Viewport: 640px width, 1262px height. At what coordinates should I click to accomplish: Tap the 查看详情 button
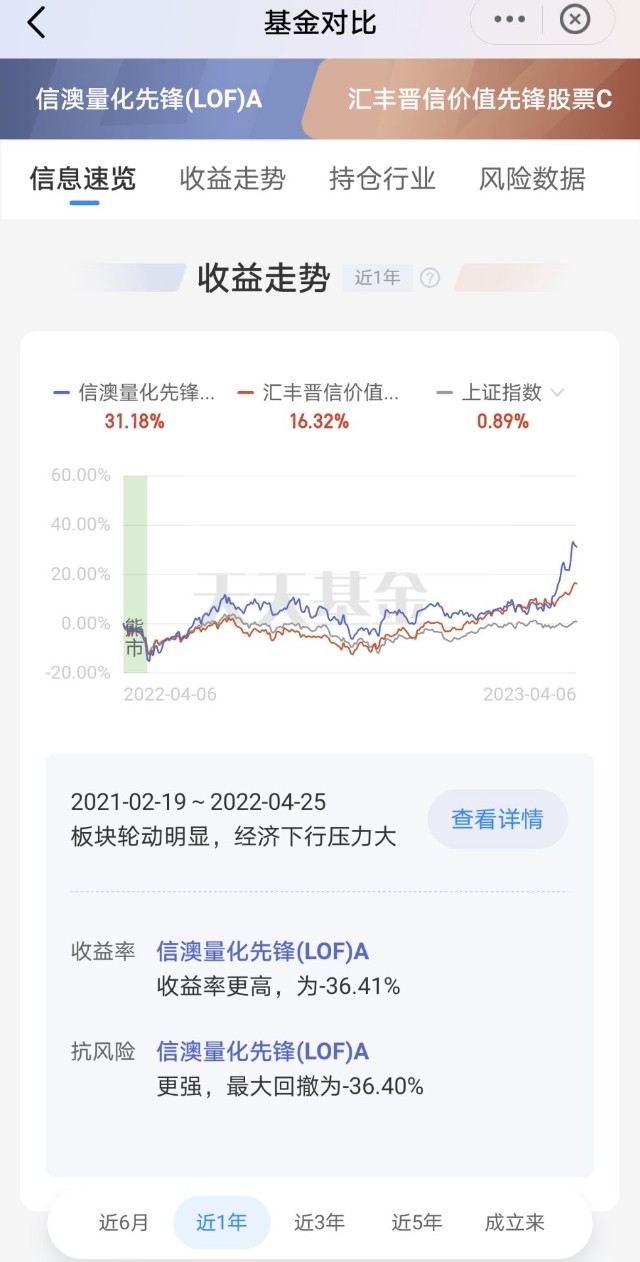[x=497, y=820]
